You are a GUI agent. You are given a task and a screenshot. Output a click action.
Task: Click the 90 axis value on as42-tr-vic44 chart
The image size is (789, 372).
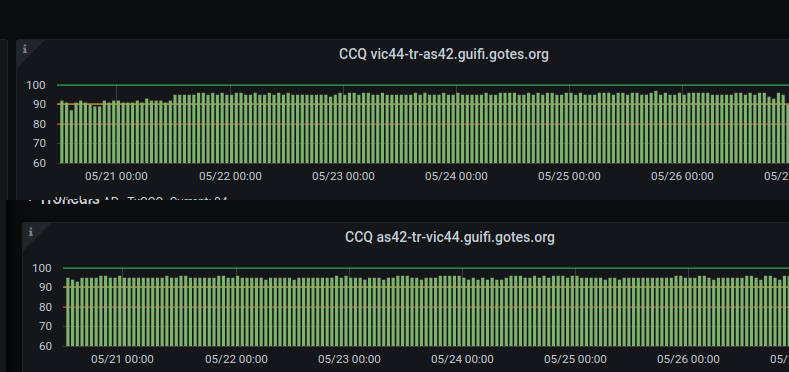(45, 287)
